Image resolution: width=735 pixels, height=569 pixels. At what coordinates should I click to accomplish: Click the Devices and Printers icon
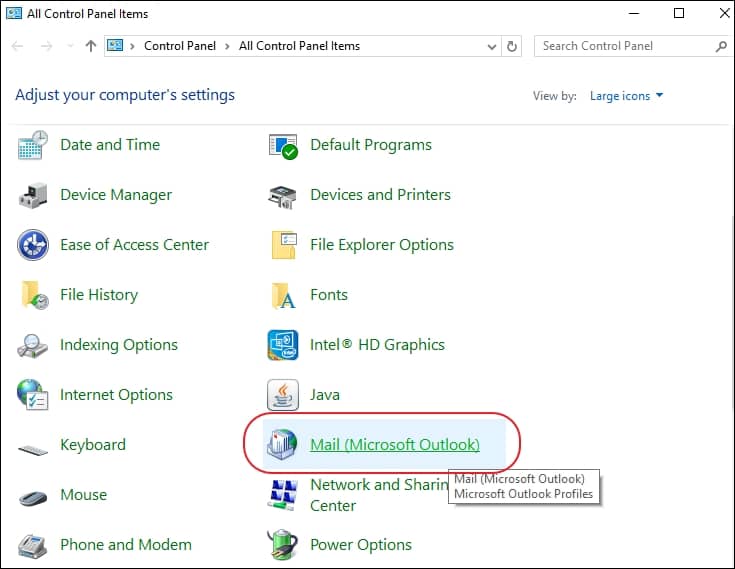click(x=283, y=196)
